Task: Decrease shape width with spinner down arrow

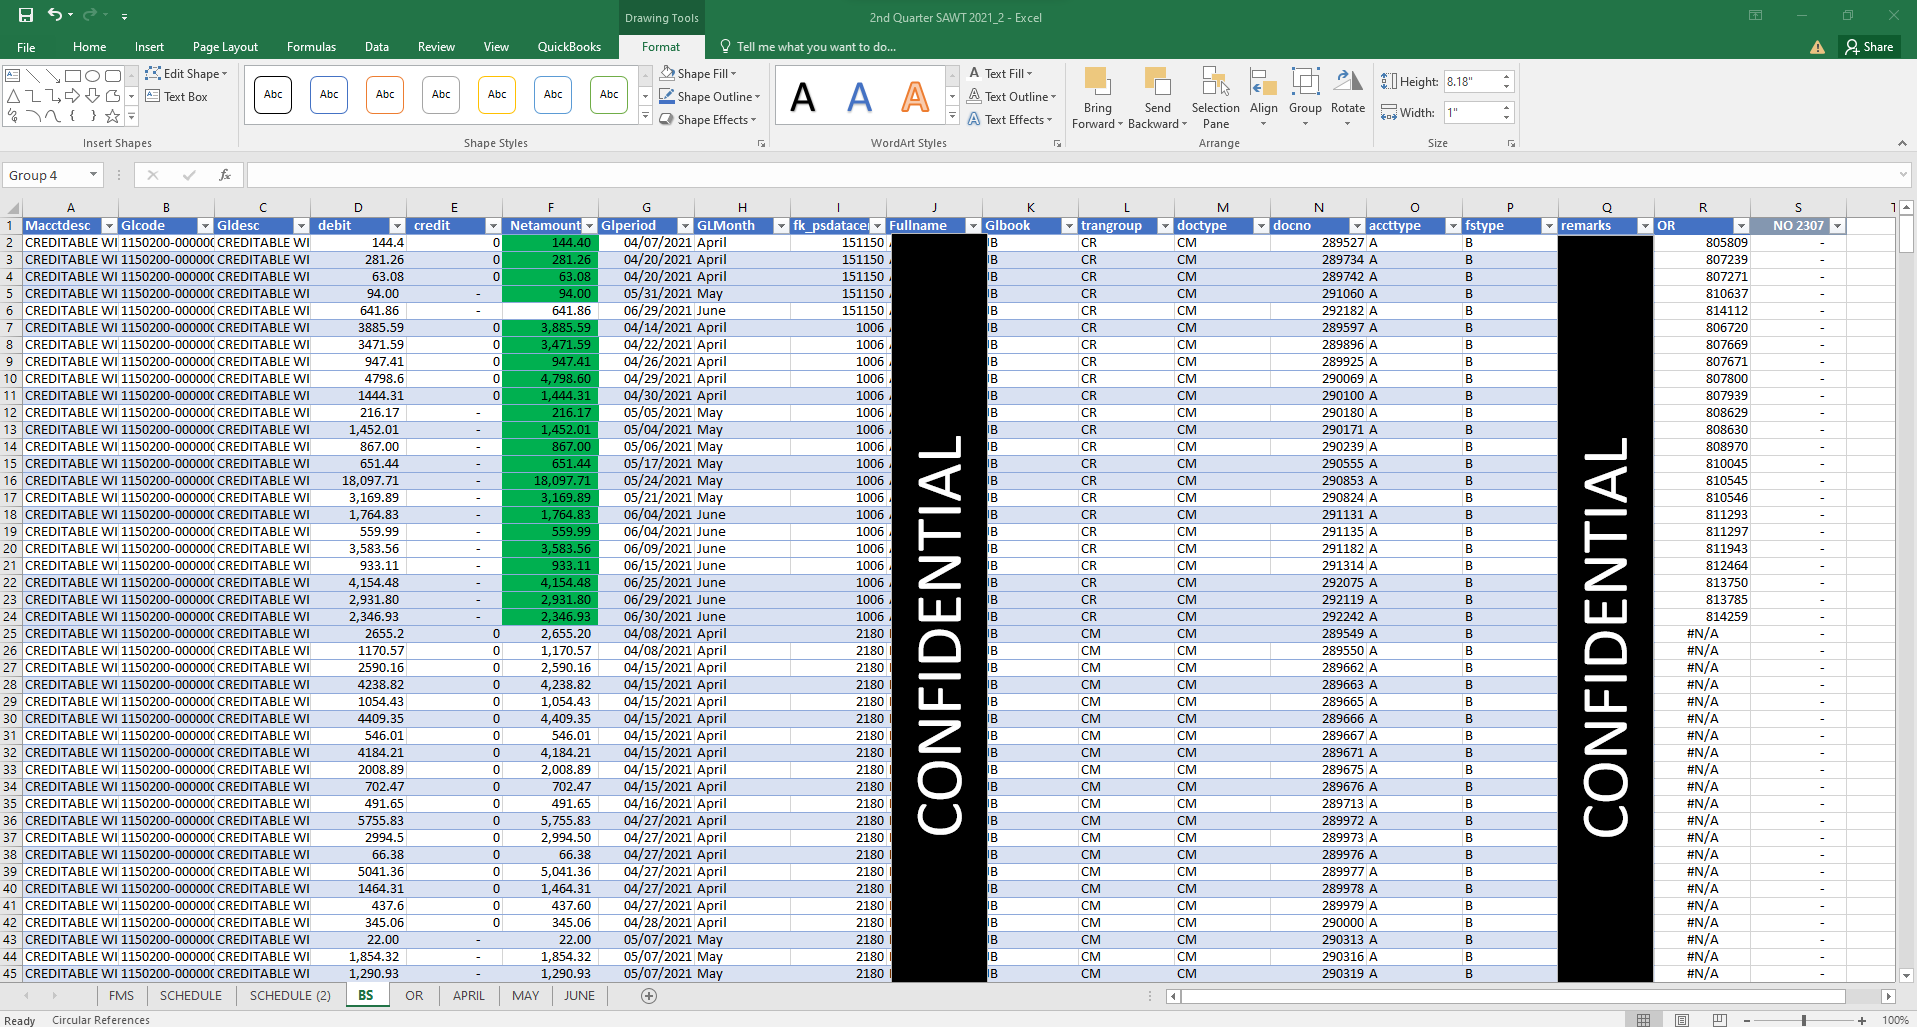Action: pos(1507,118)
